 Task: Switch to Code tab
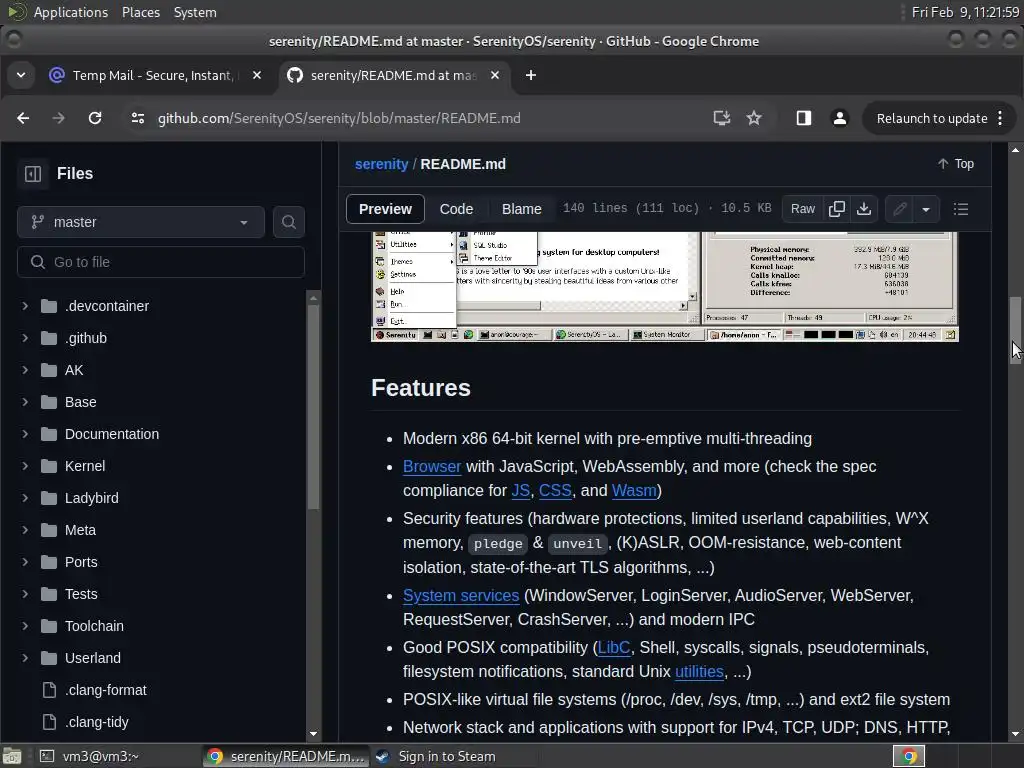[456, 209]
